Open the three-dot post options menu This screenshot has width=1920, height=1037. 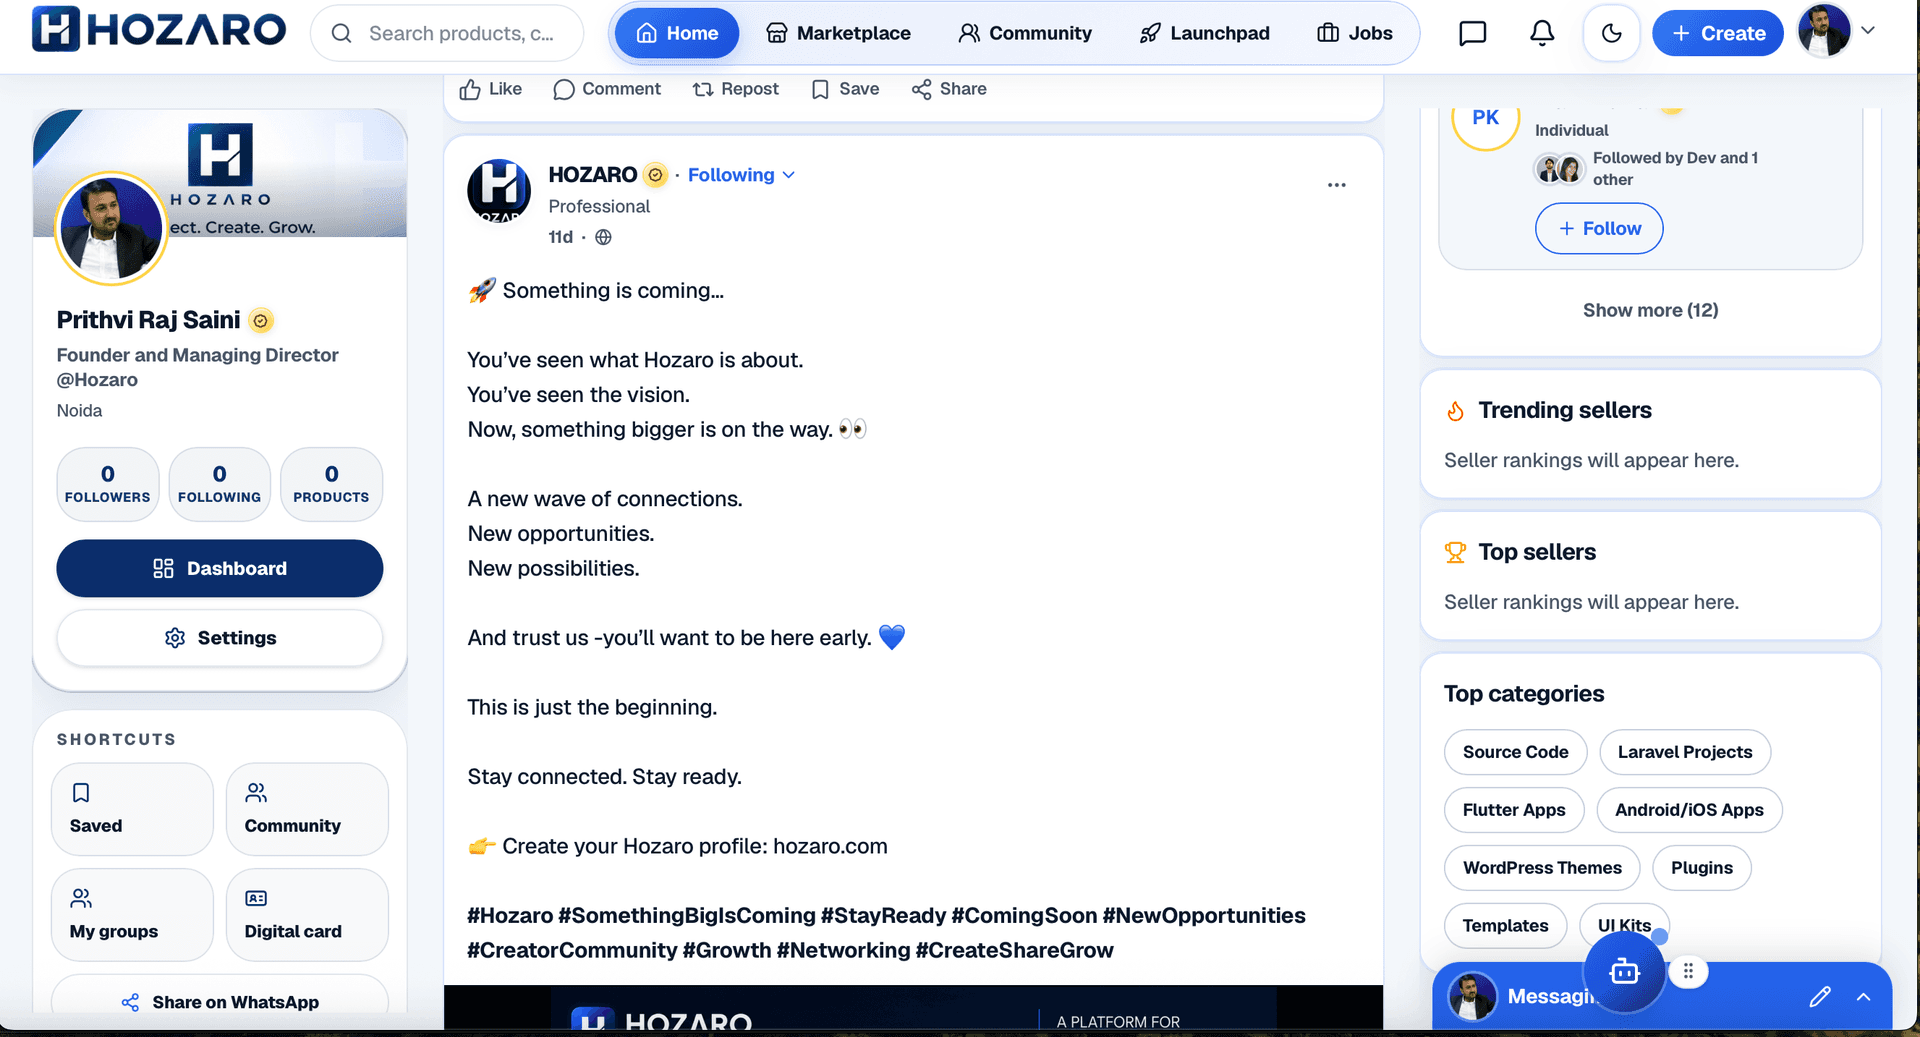[x=1336, y=185]
